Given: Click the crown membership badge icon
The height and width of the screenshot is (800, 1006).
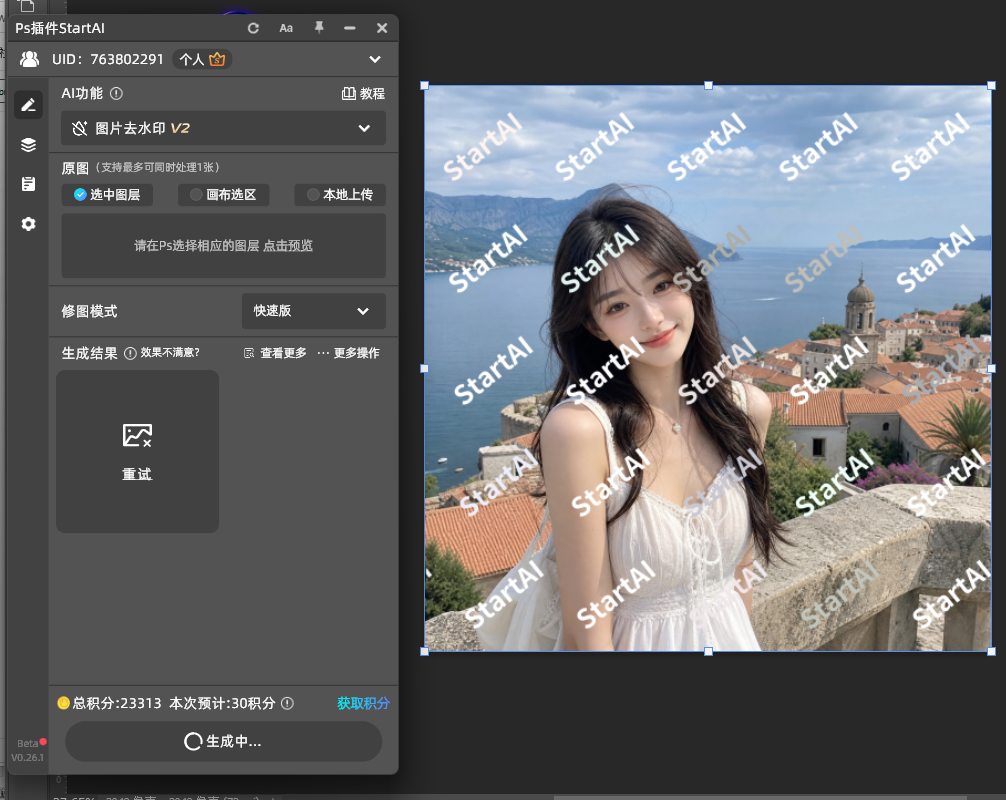Looking at the screenshot, I should (x=217, y=59).
